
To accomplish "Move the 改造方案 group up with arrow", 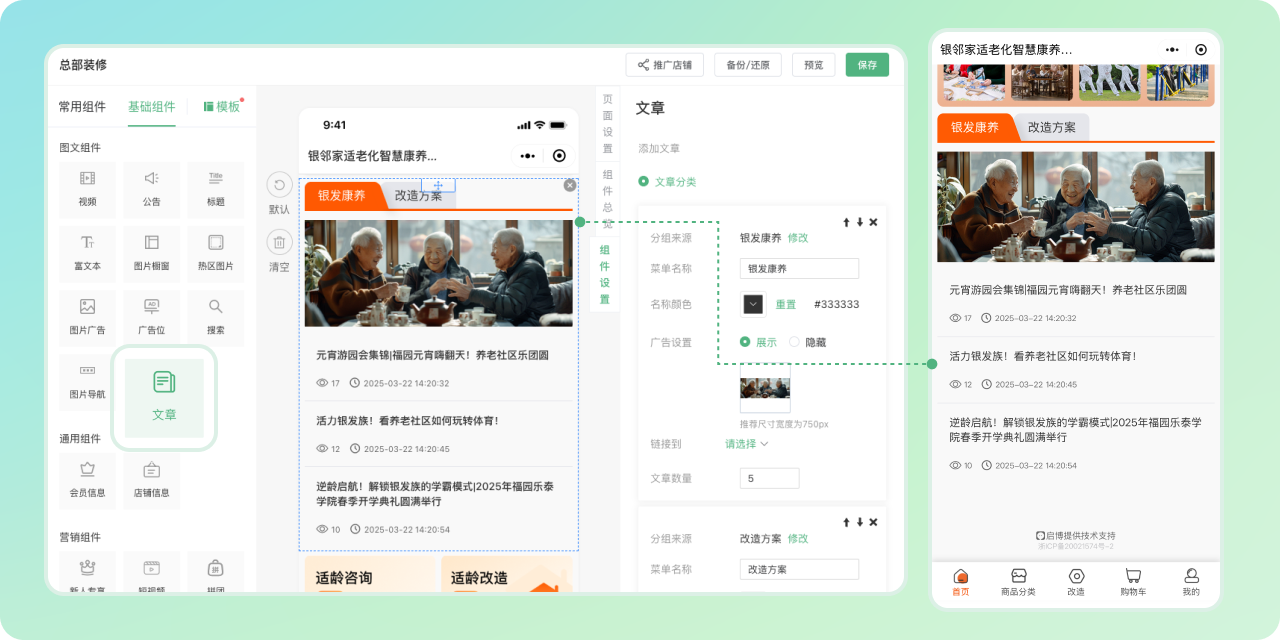I will pyautogui.click(x=846, y=522).
